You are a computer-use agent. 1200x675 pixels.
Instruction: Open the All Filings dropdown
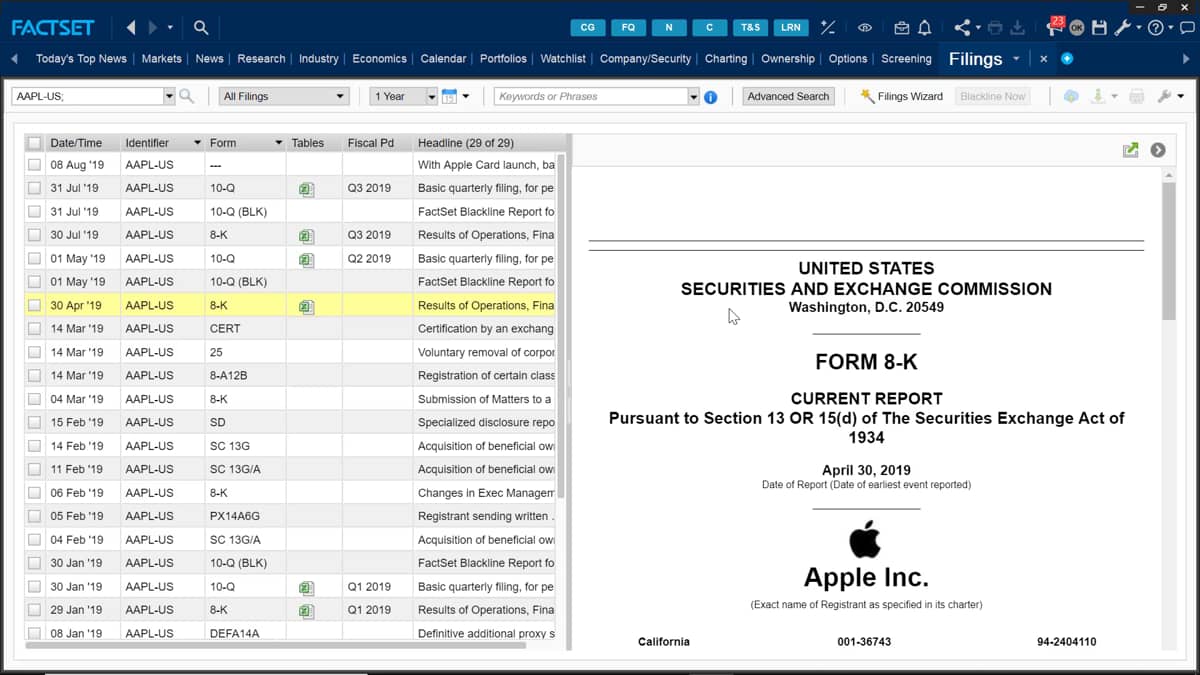point(283,96)
